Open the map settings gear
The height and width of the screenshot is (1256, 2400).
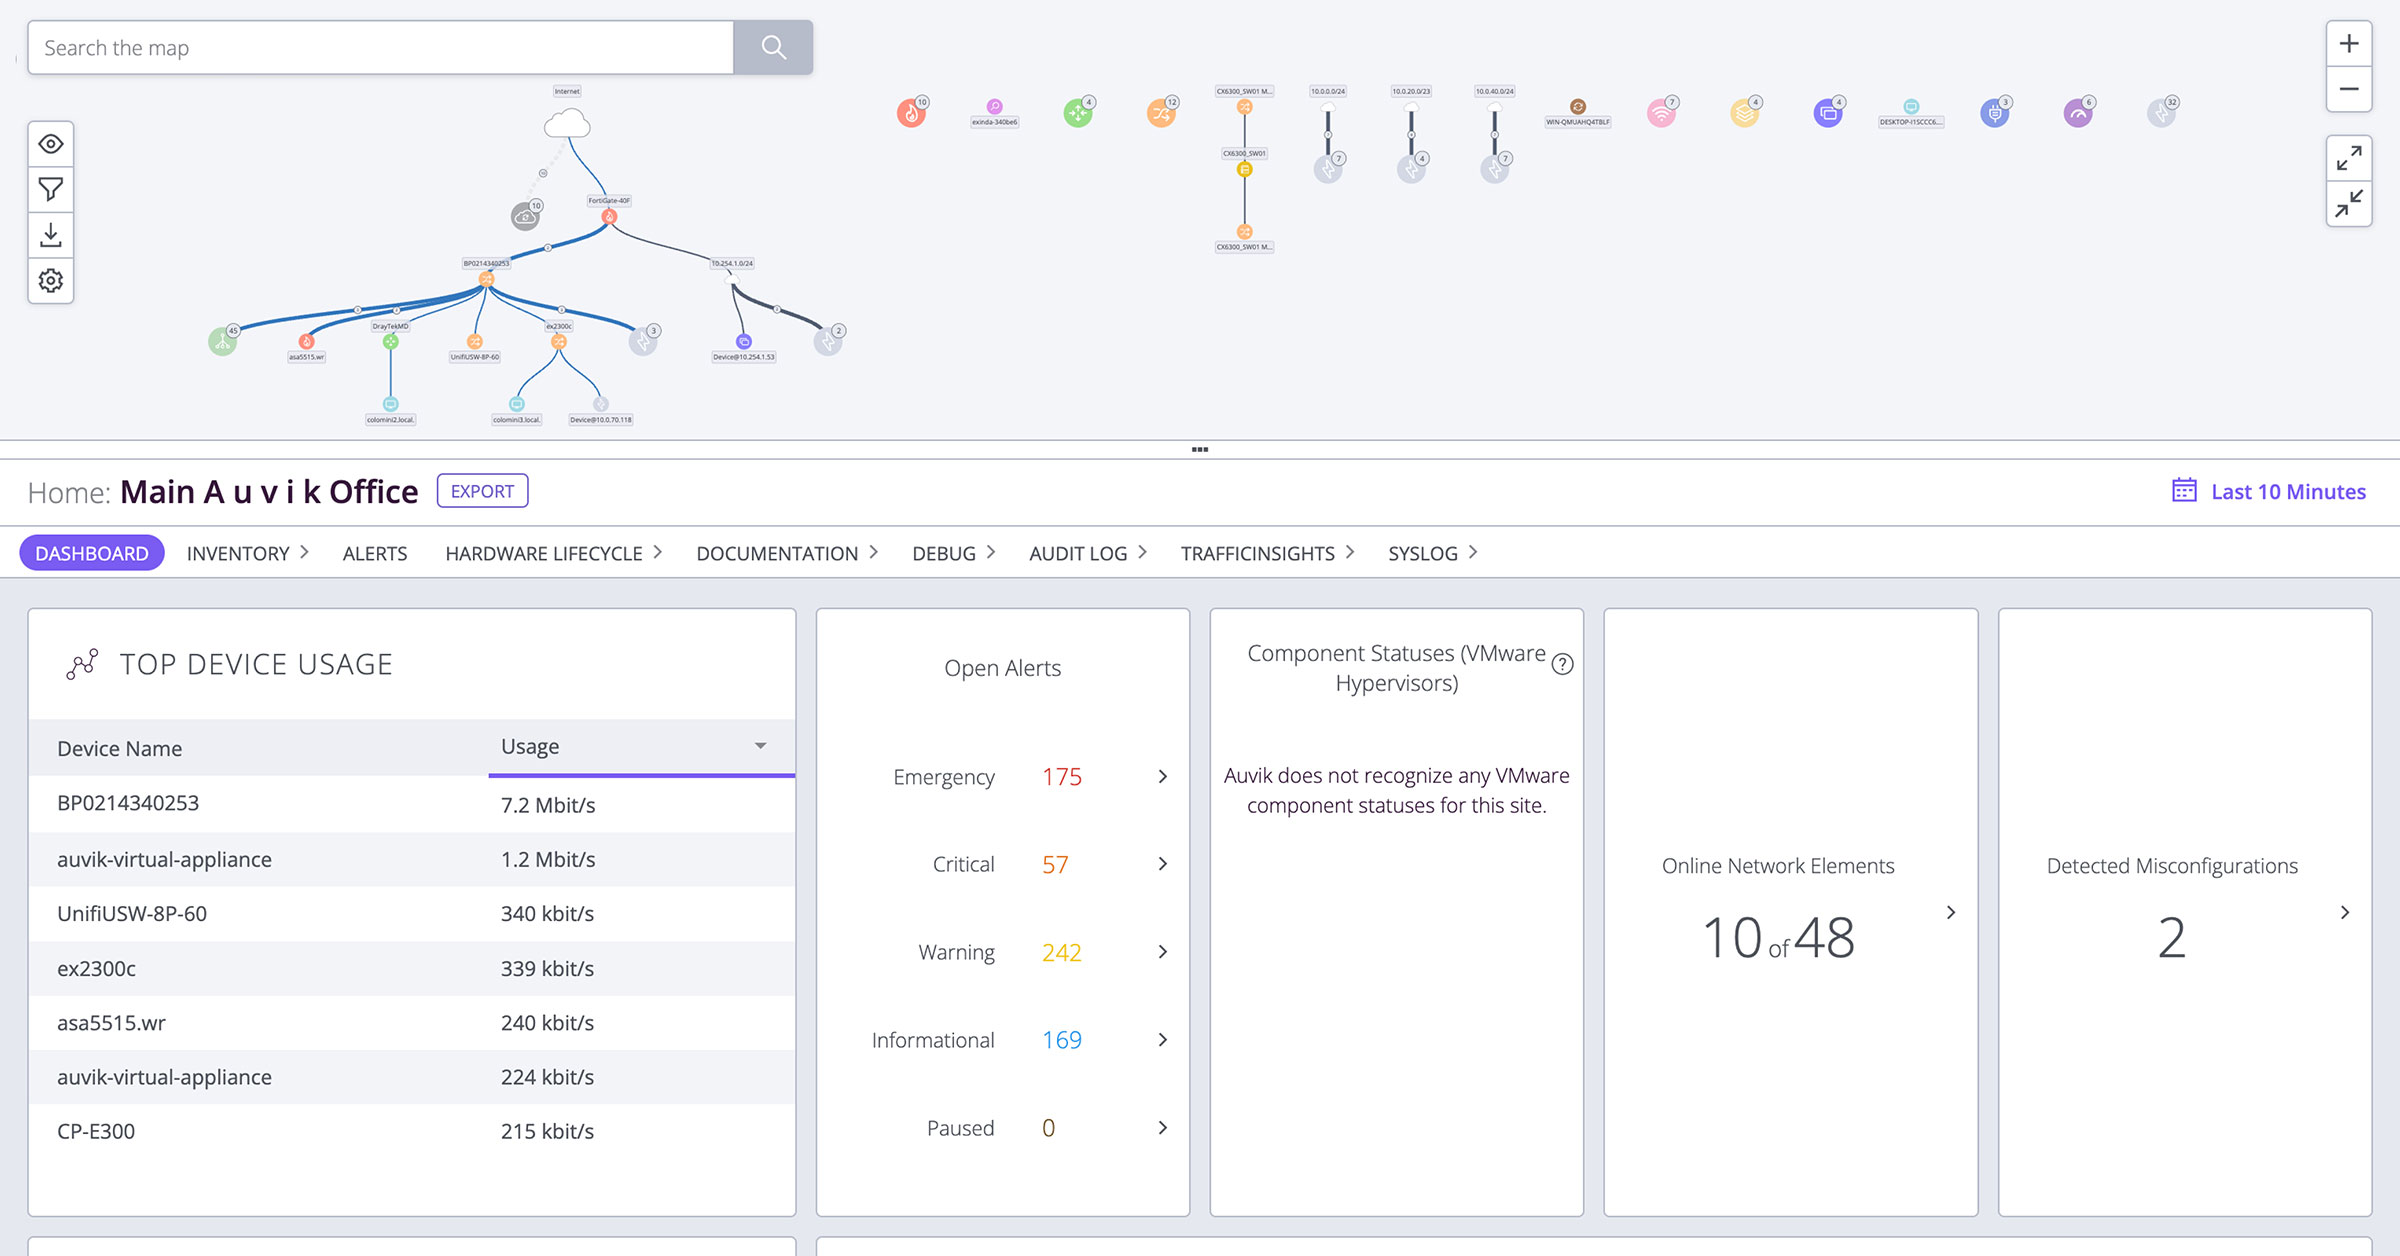click(50, 281)
